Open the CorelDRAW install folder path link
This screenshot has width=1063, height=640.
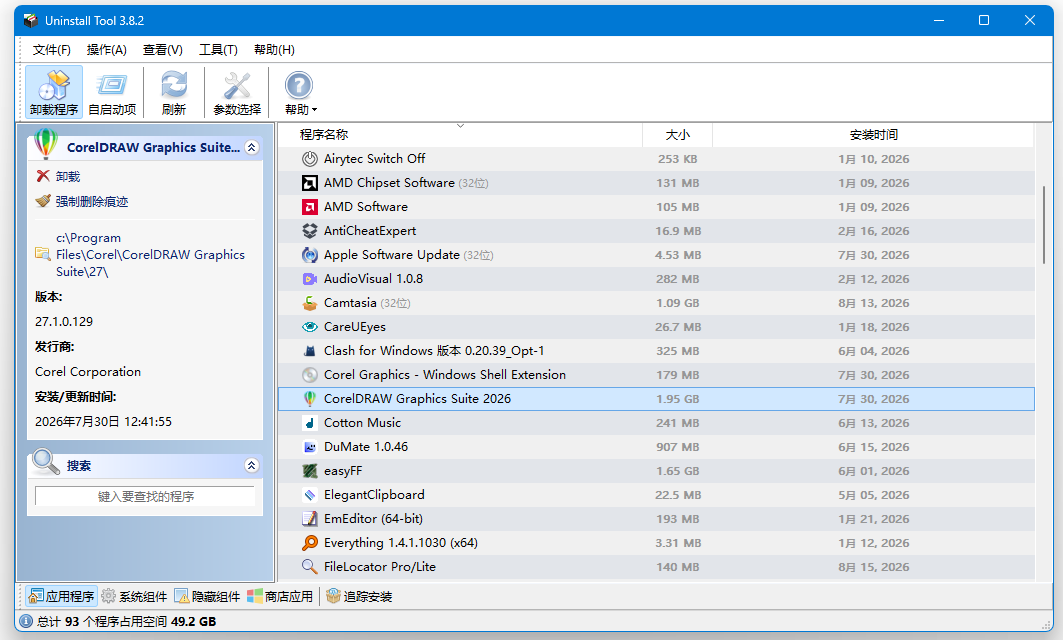pos(150,255)
